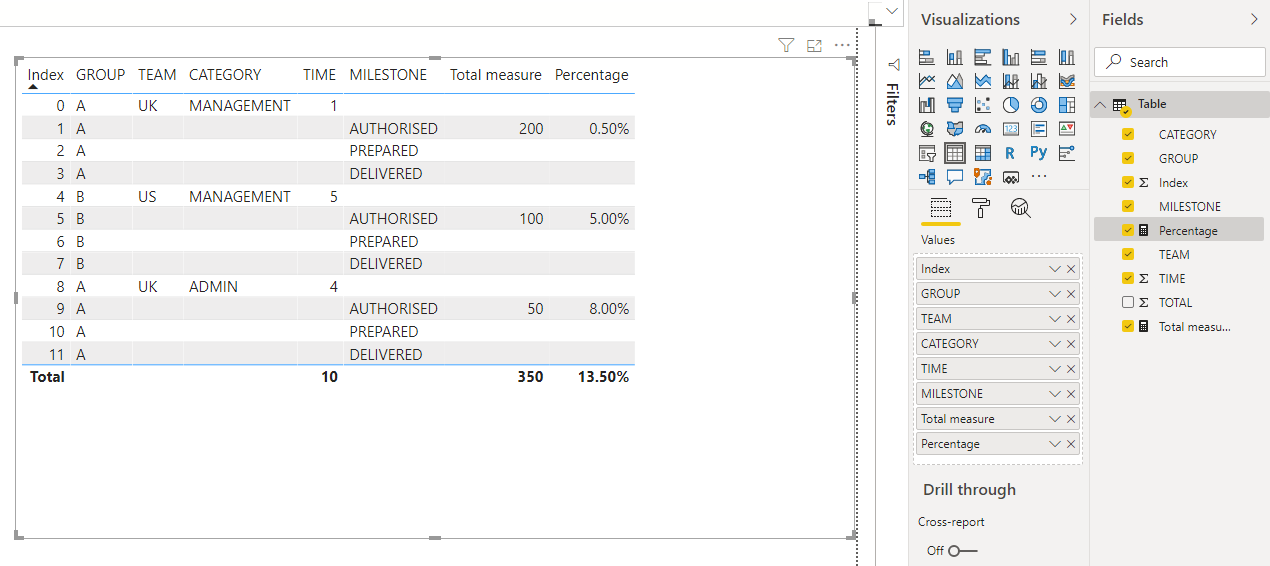Uncheck the MILESTONE field checkbox

click(1128, 206)
